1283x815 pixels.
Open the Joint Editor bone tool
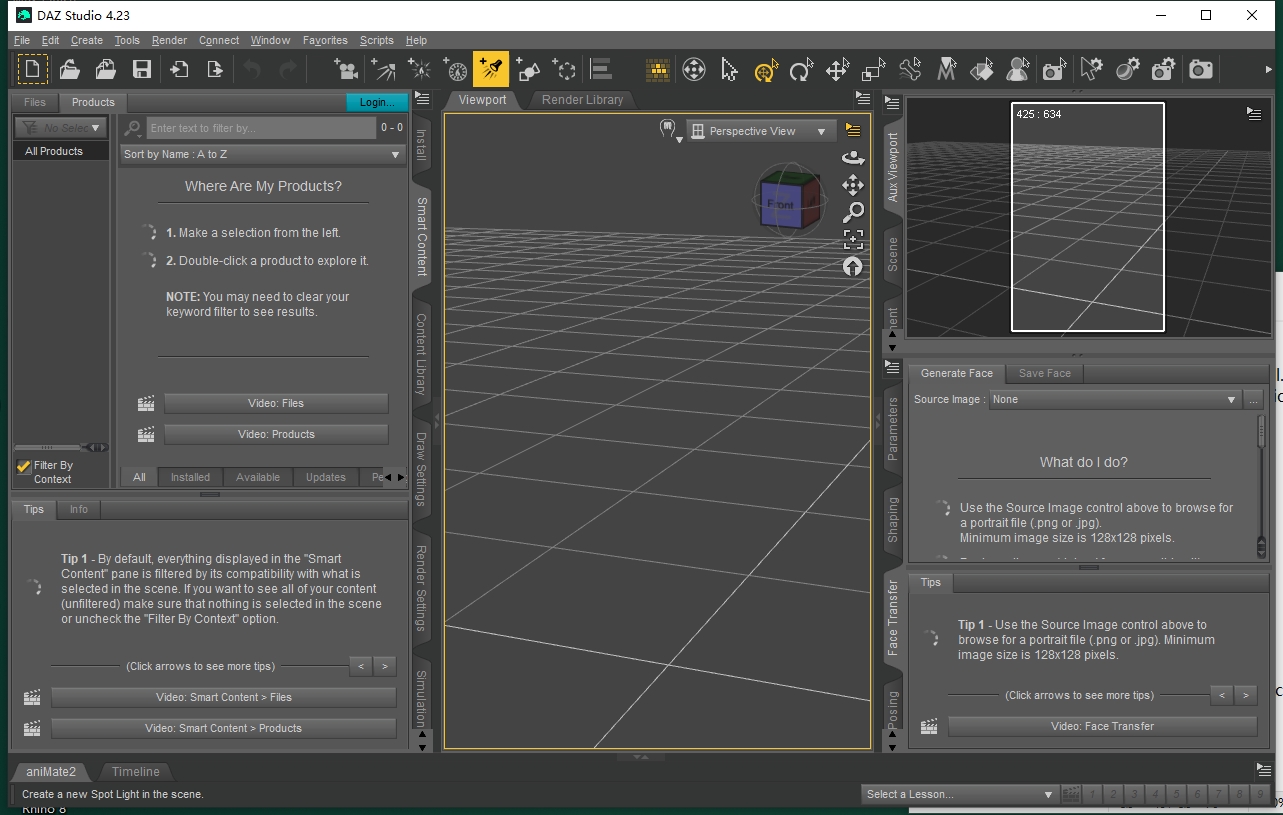click(x=910, y=69)
